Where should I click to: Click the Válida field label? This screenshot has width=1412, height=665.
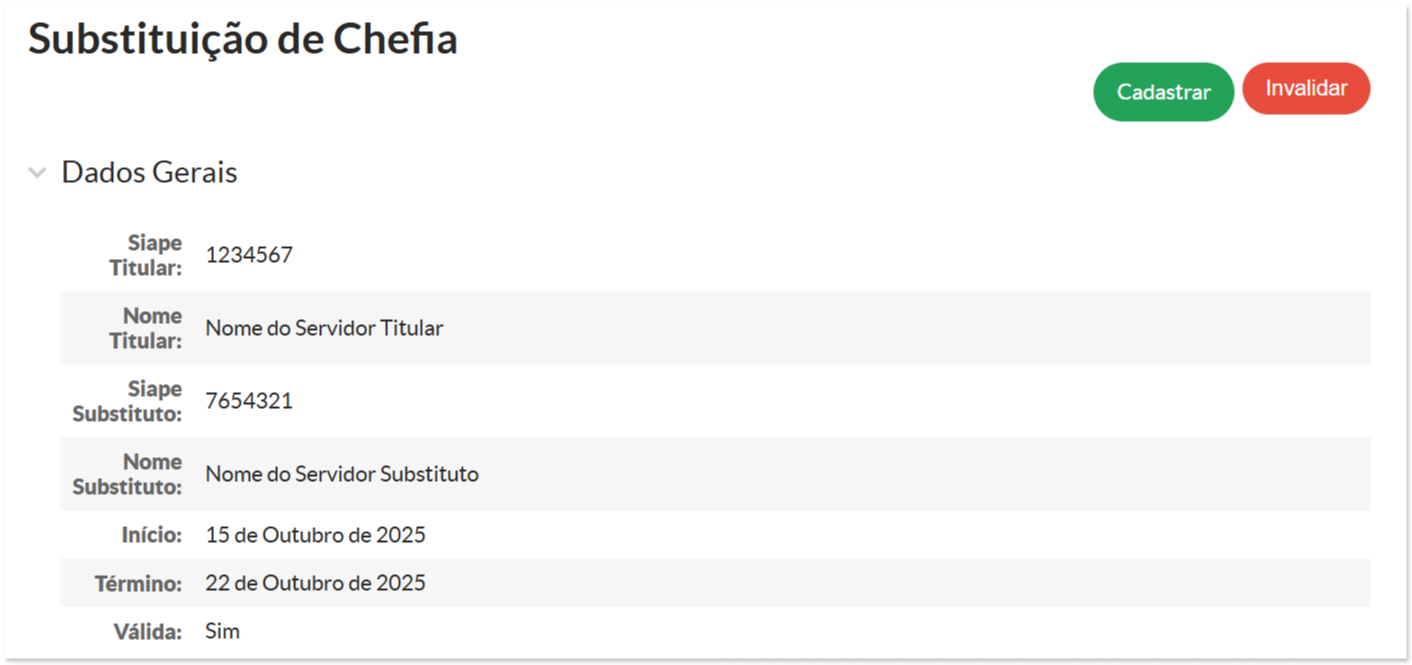click(148, 631)
